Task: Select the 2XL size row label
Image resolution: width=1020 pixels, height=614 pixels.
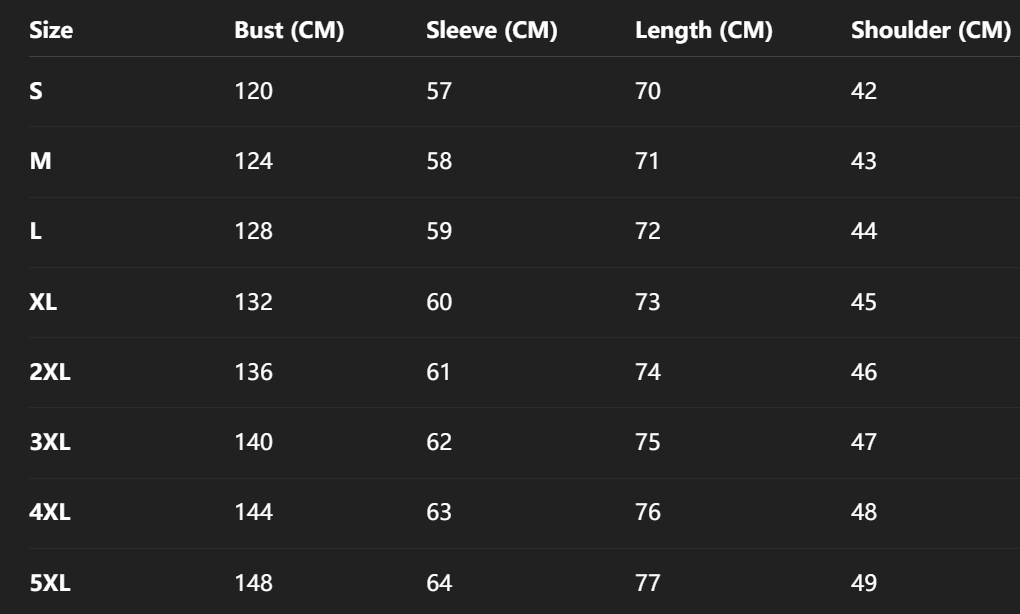Action: point(50,372)
